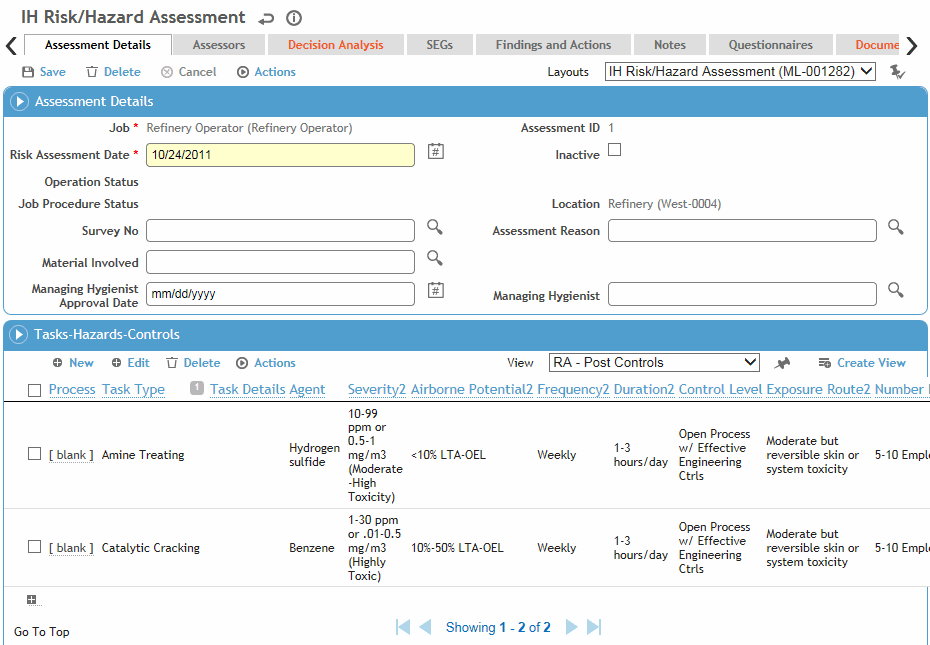
Task: Open the info icon next to title
Action: [x=294, y=18]
